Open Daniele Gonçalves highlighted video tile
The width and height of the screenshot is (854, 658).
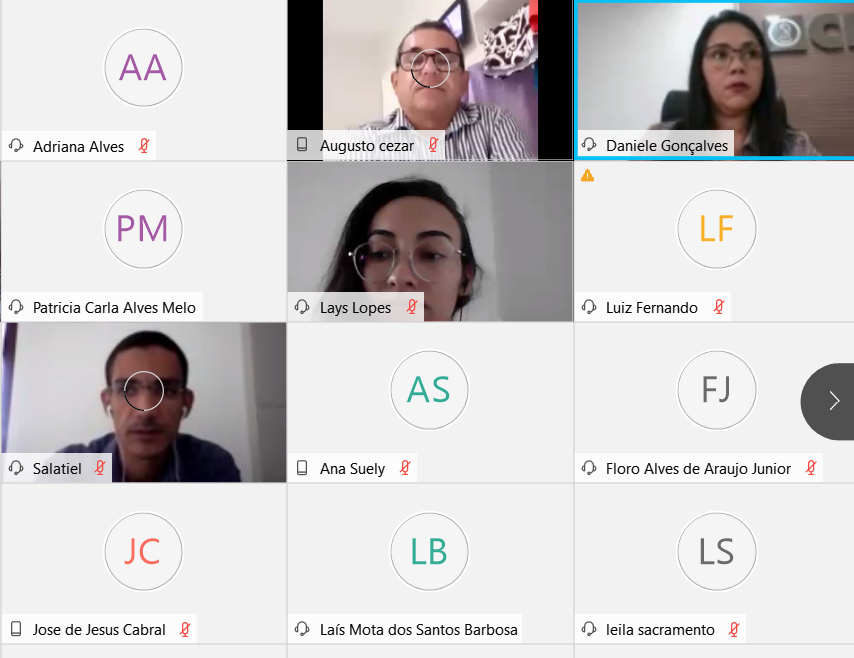click(715, 81)
